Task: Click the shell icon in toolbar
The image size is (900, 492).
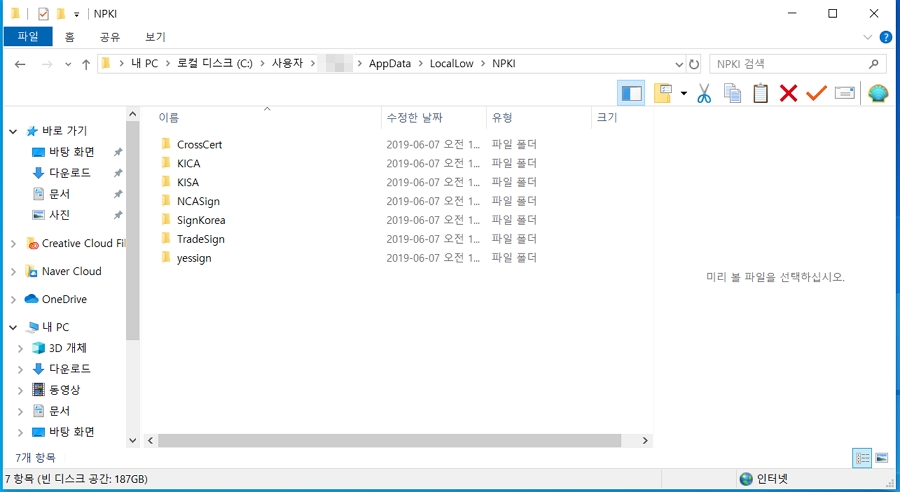Action: pyautogui.click(x=878, y=93)
